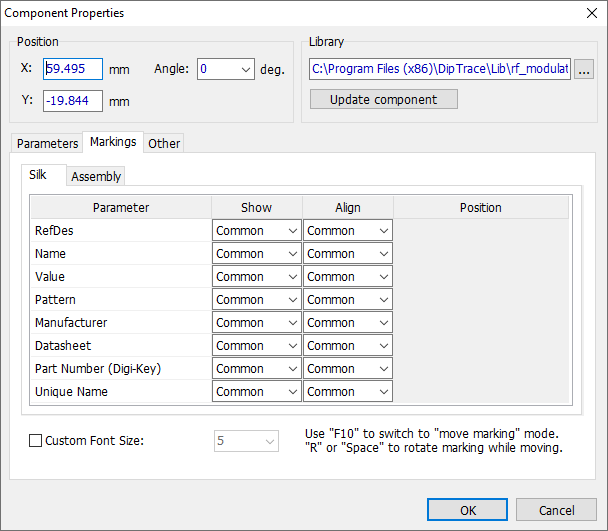The width and height of the screenshot is (608, 531).
Task: Open Pattern Align dropdown
Action: pos(348,299)
